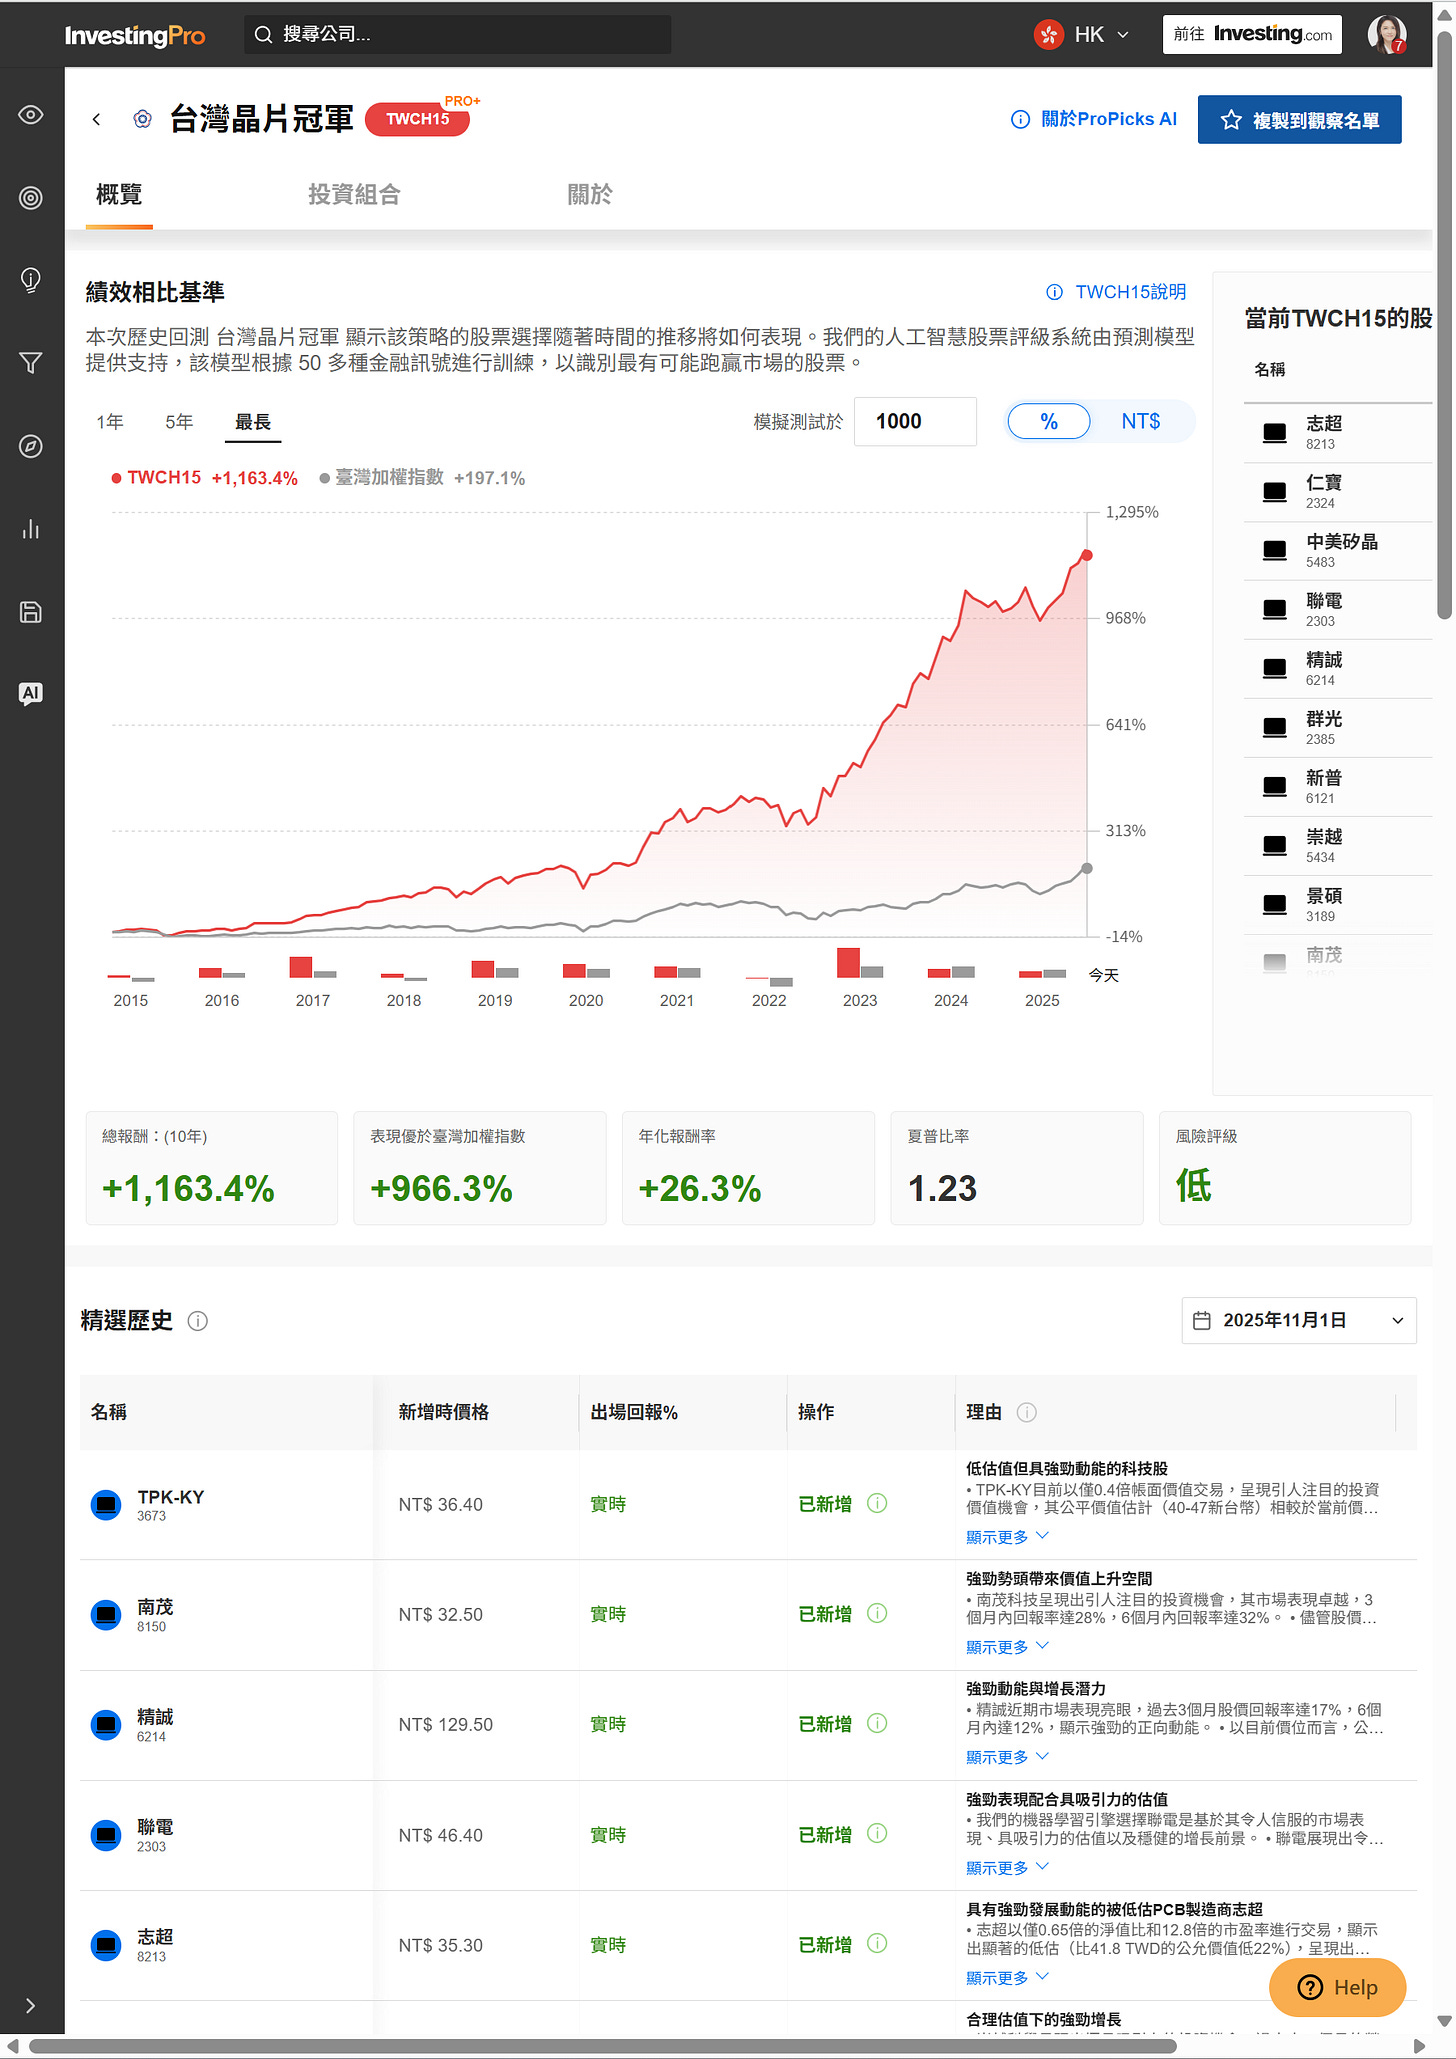Open the bar chart icon in sidebar
This screenshot has height=2059, width=1456.
(31, 529)
